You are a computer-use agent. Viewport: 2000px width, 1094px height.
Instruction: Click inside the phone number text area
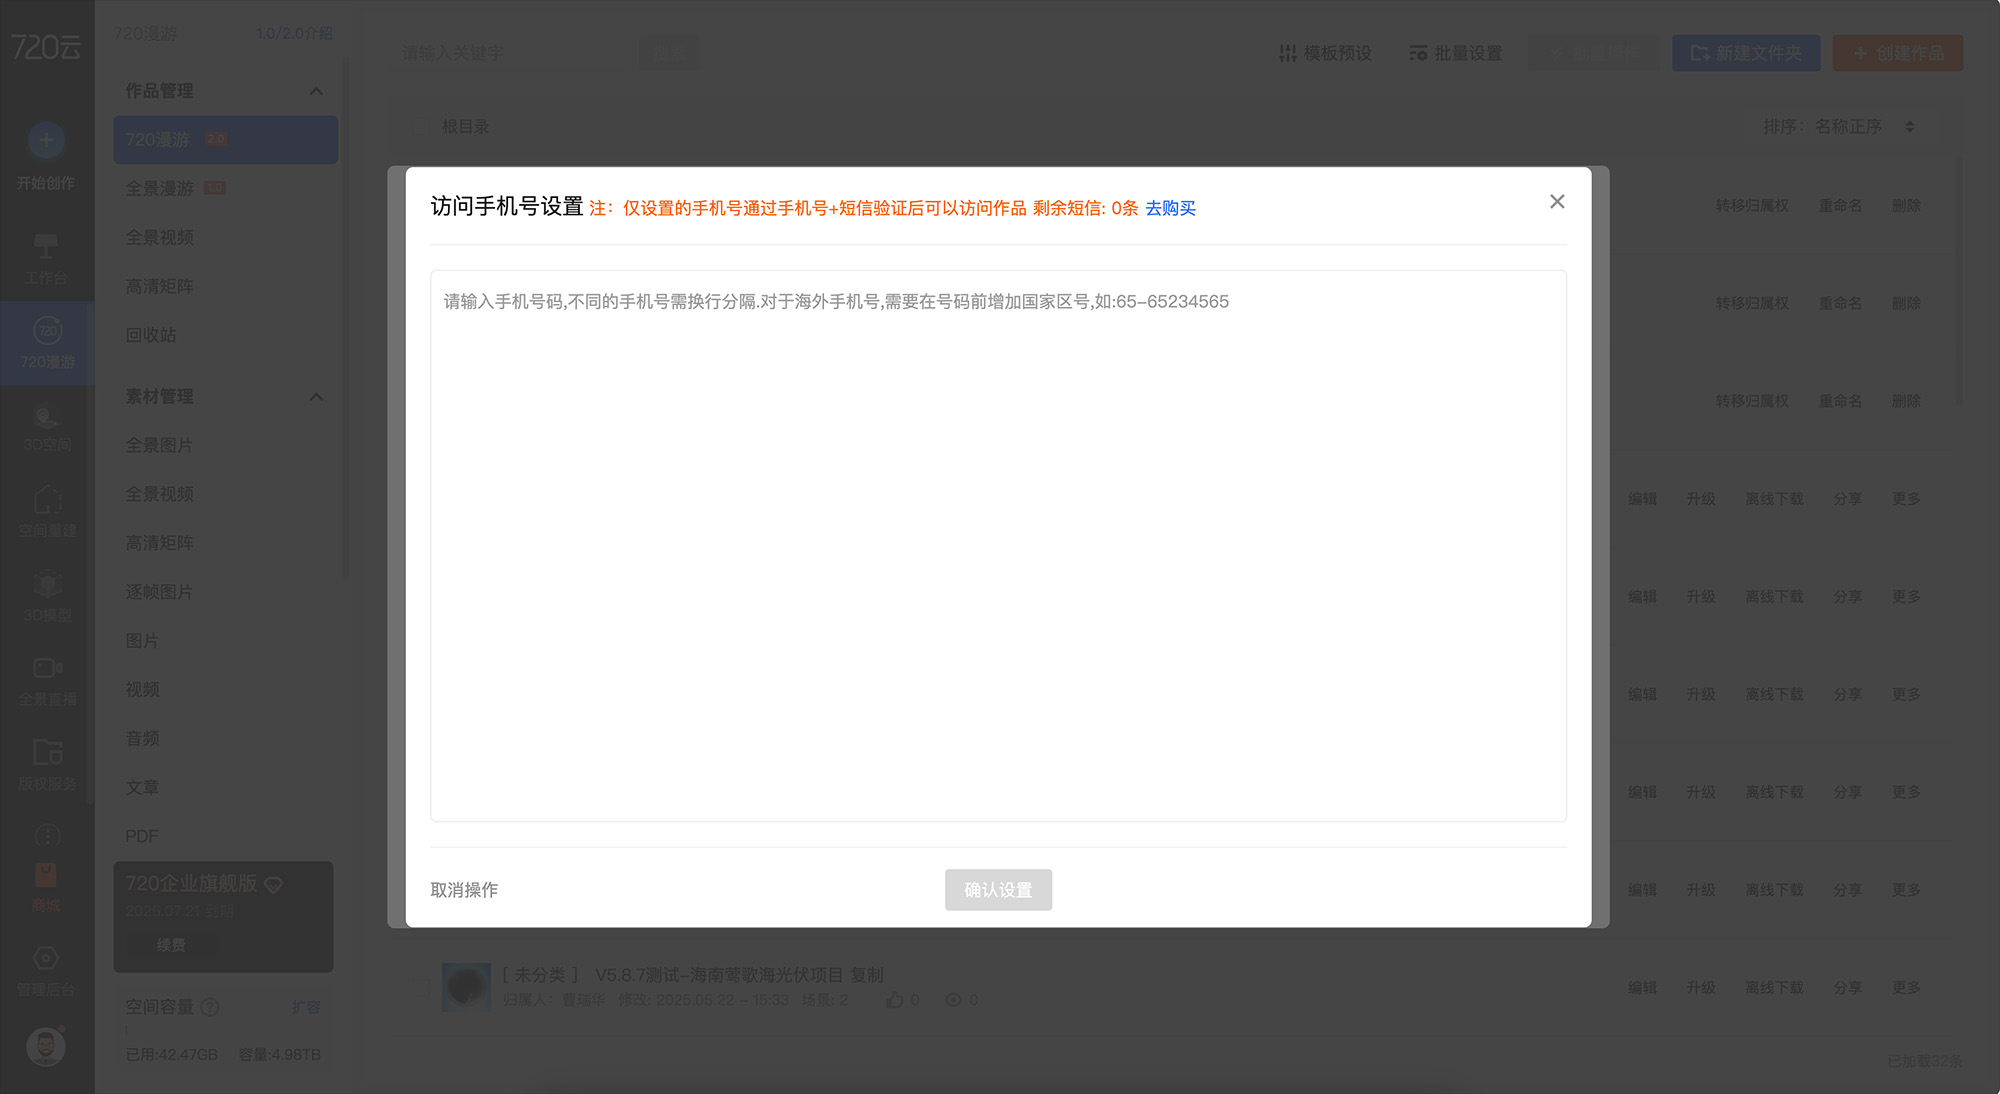tap(998, 546)
